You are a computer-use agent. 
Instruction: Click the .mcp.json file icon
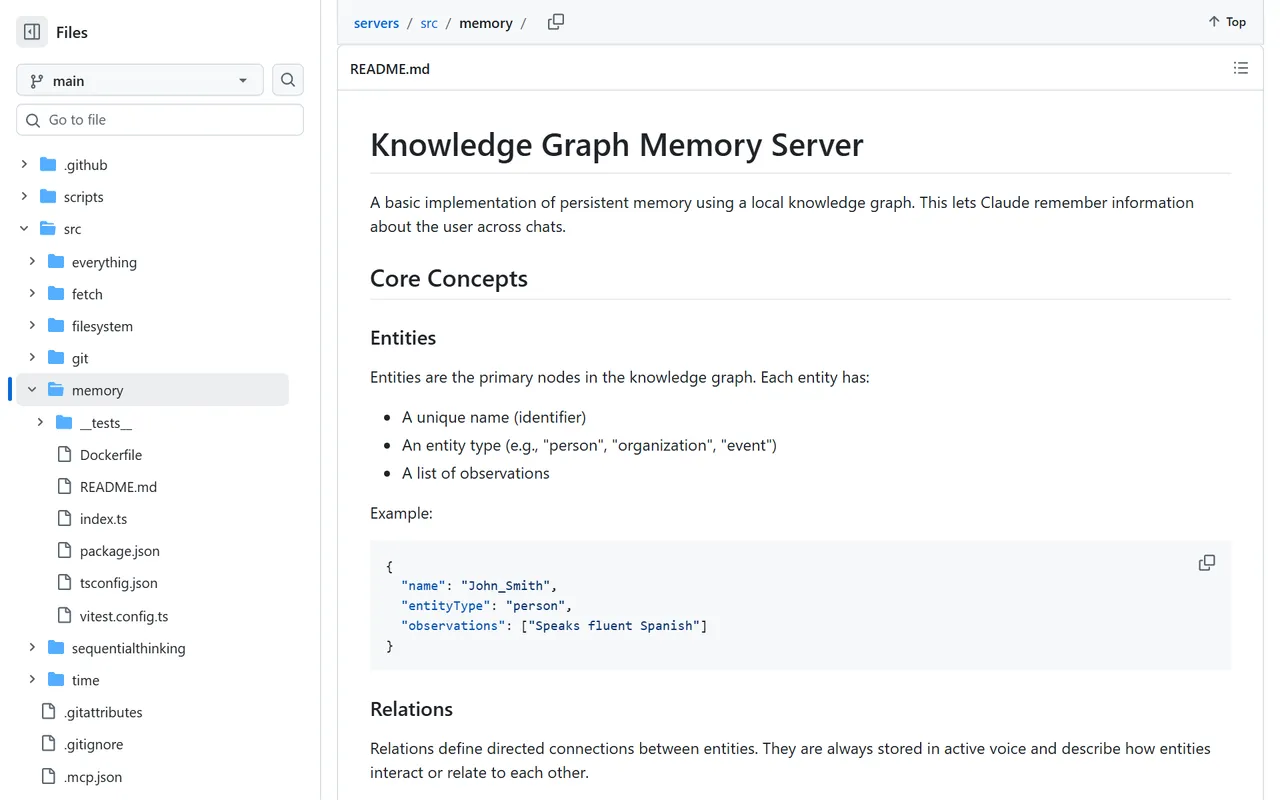click(x=48, y=776)
